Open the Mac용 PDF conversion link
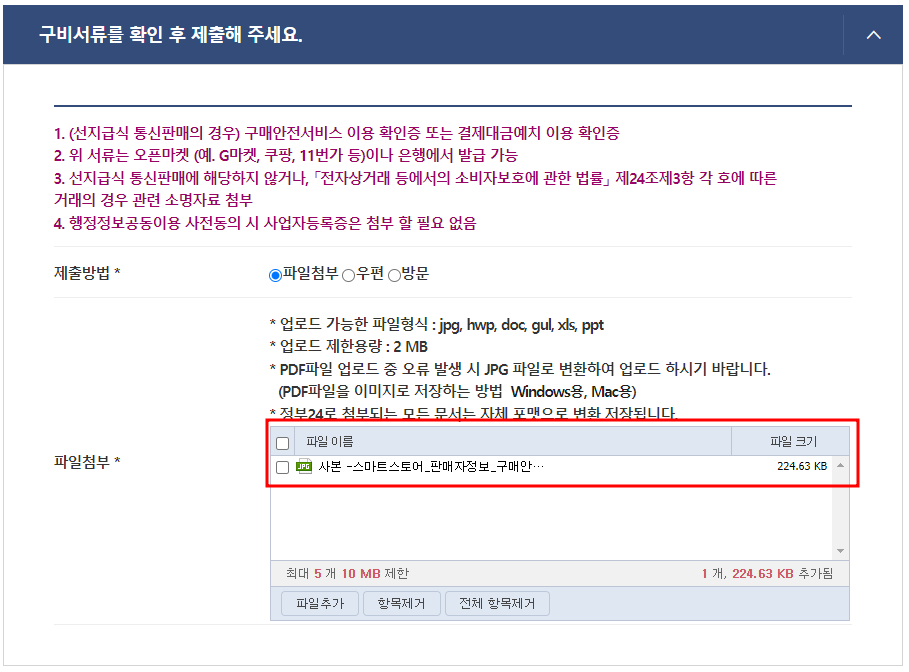The width and height of the screenshot is (909, 672). [611, 392]
